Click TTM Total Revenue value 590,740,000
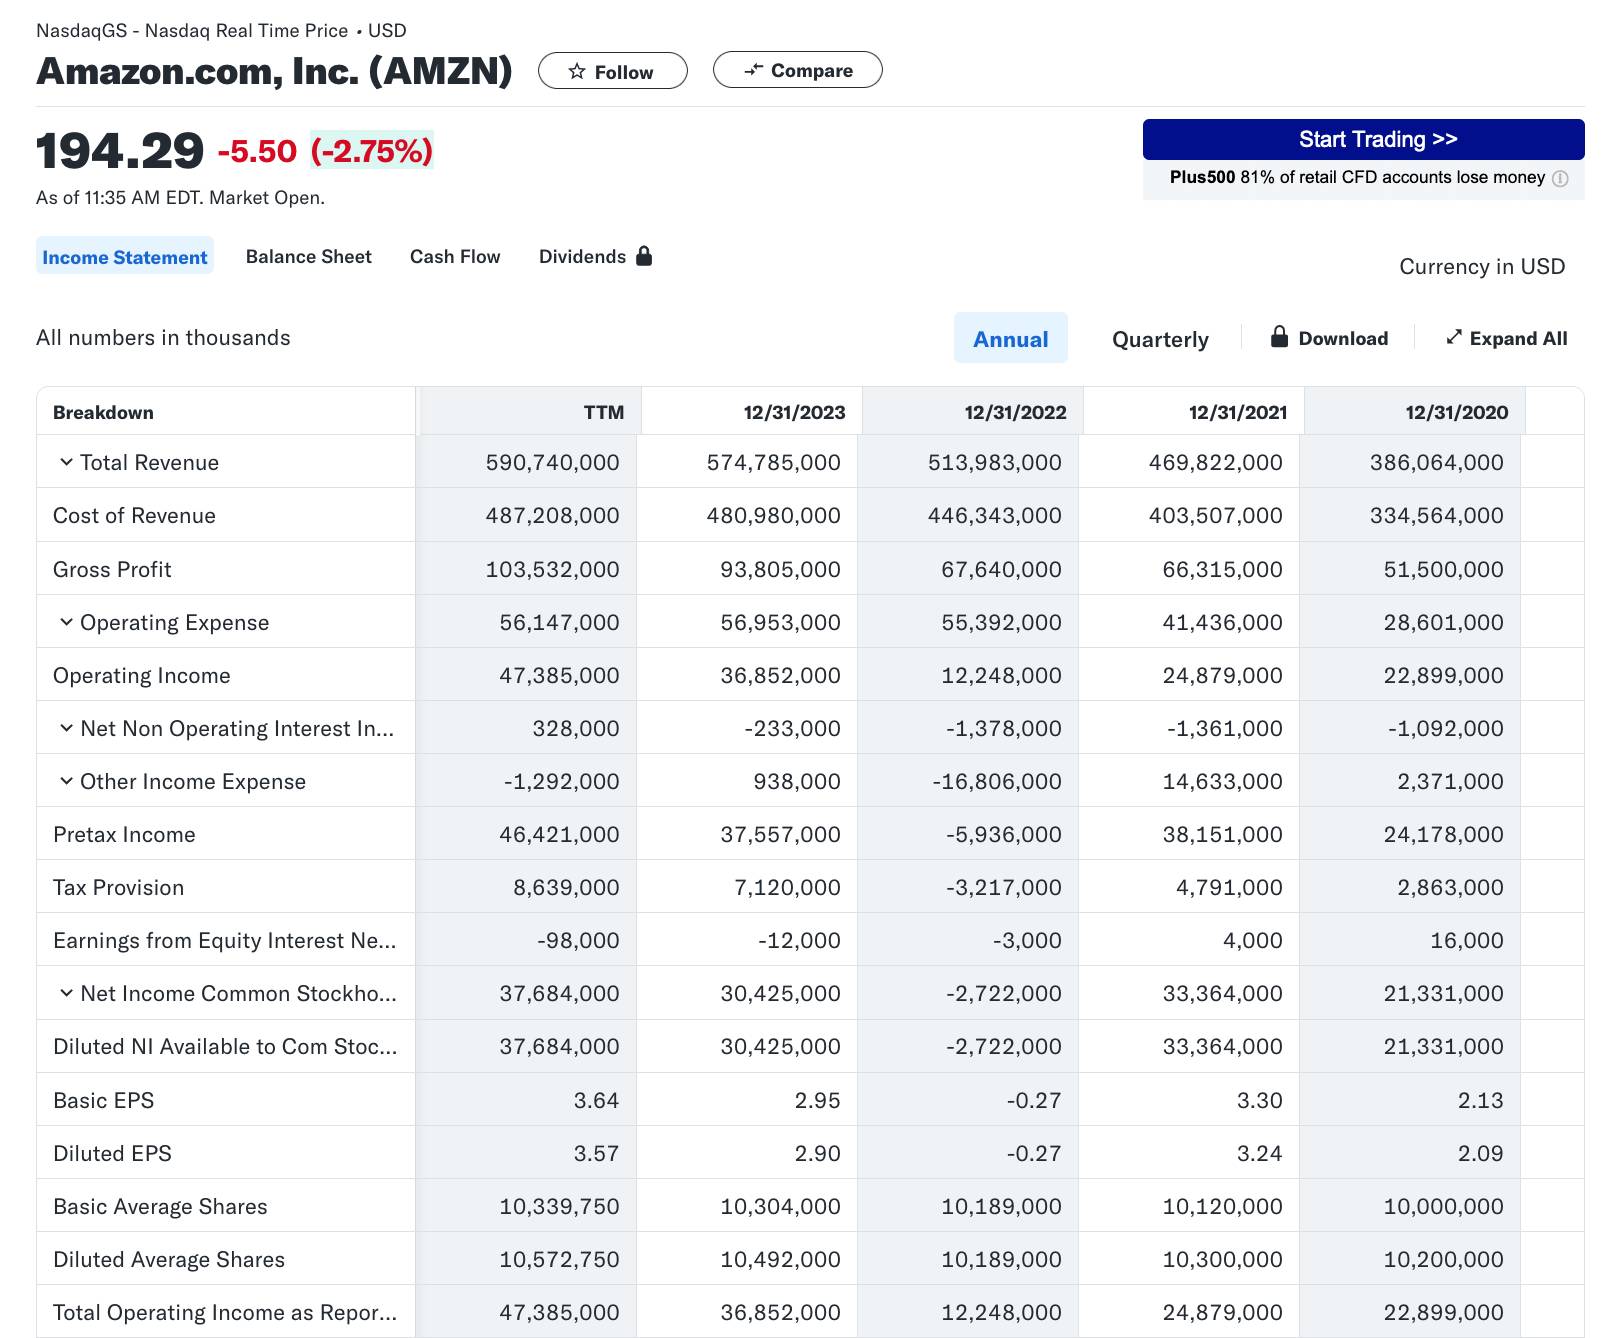Screen dimensions: 1616x1338 click(x=552, y=462)
